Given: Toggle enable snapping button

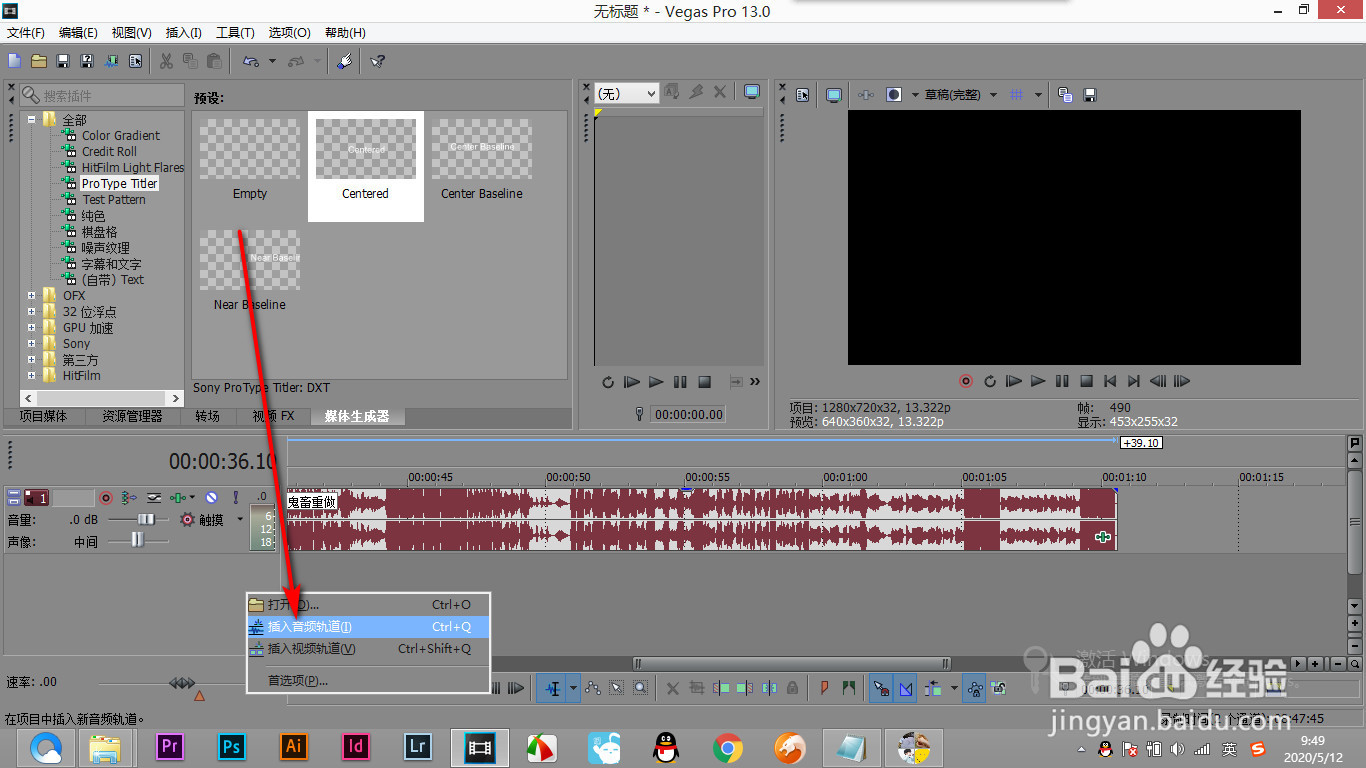Looking at the screenshot, I should tap(880, 688).
